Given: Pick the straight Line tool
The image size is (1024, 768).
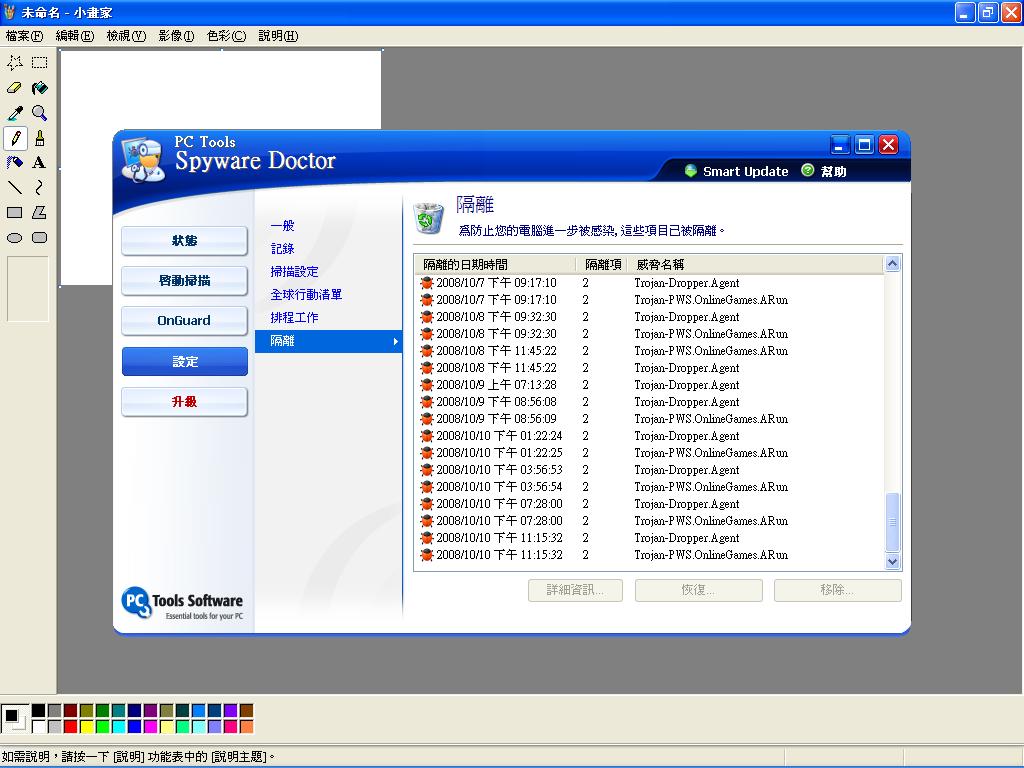Looking at the screenshot, I should pos(15,188).
